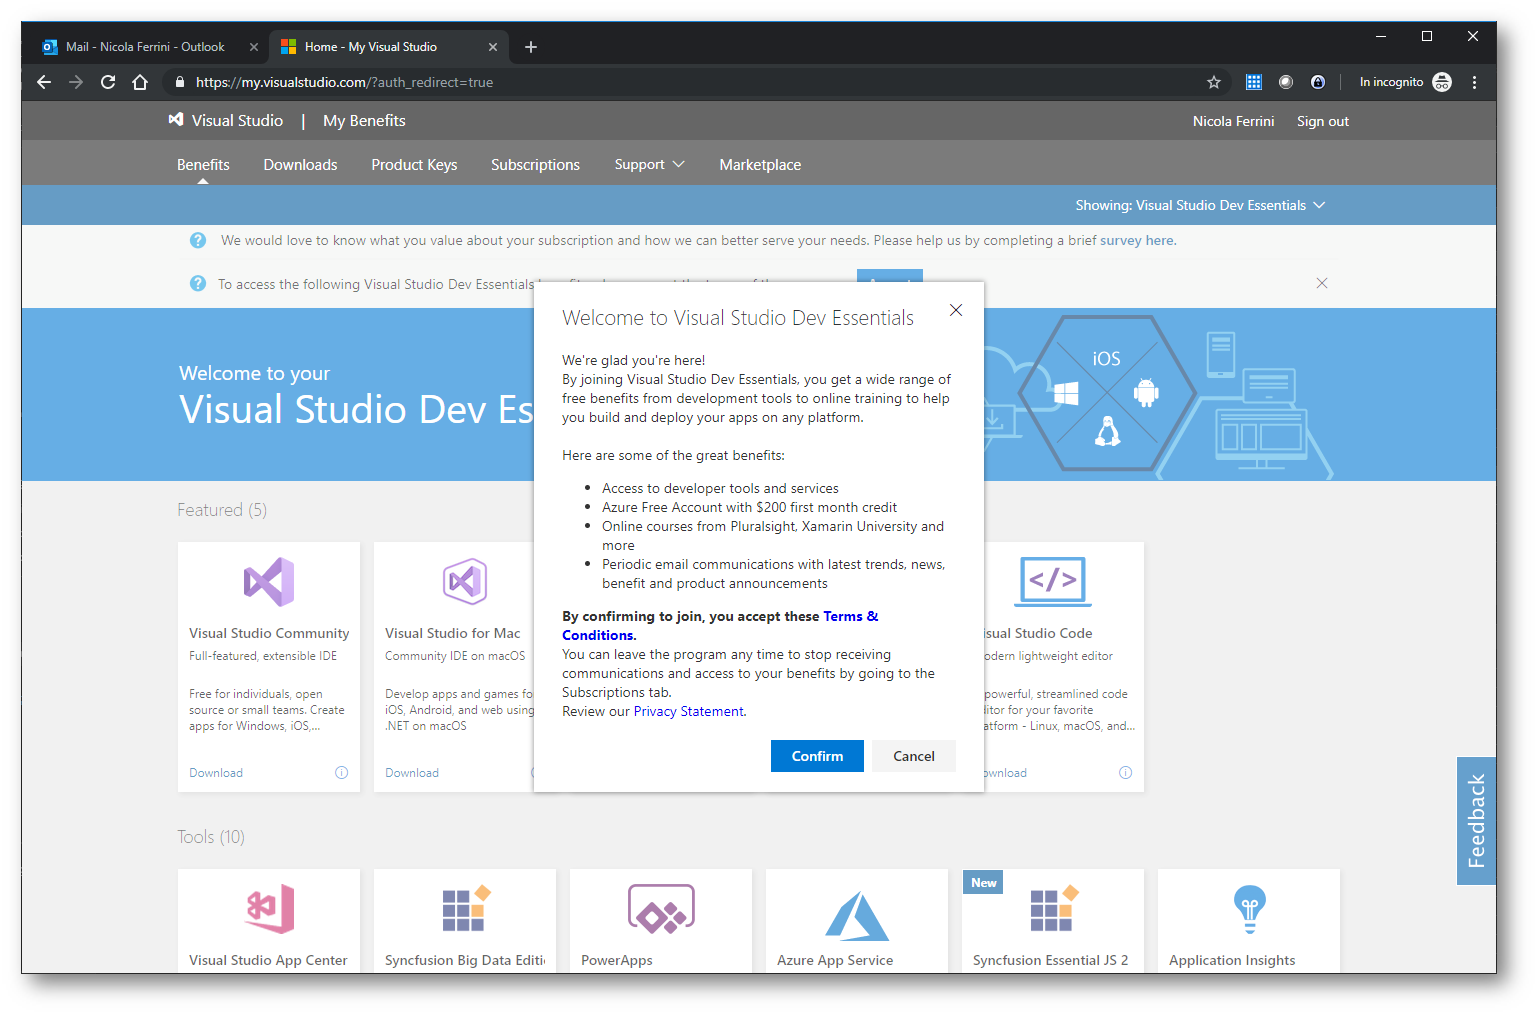Open the Marketplace tab
The image size is (1539, 1016).
pyautogui.click(x=760, y=165)
